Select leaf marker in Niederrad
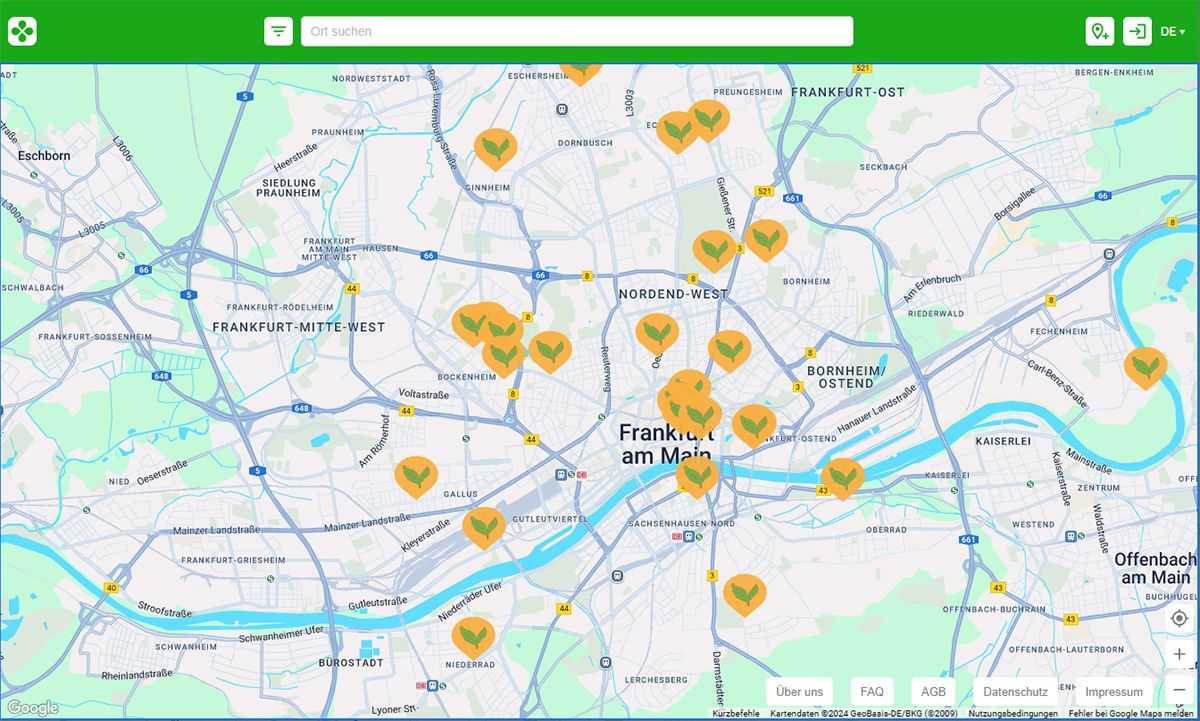This screenshot has height=721, width=1200. tap(473, 636)
